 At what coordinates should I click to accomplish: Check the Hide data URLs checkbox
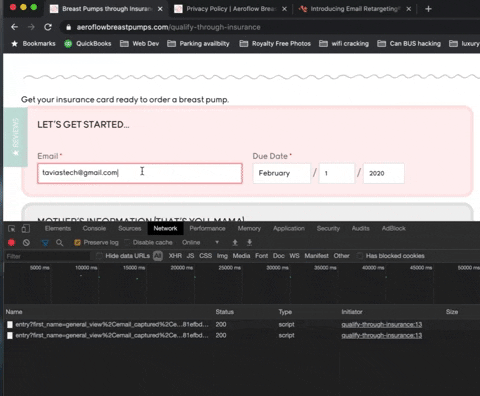[x=99, y=256]
